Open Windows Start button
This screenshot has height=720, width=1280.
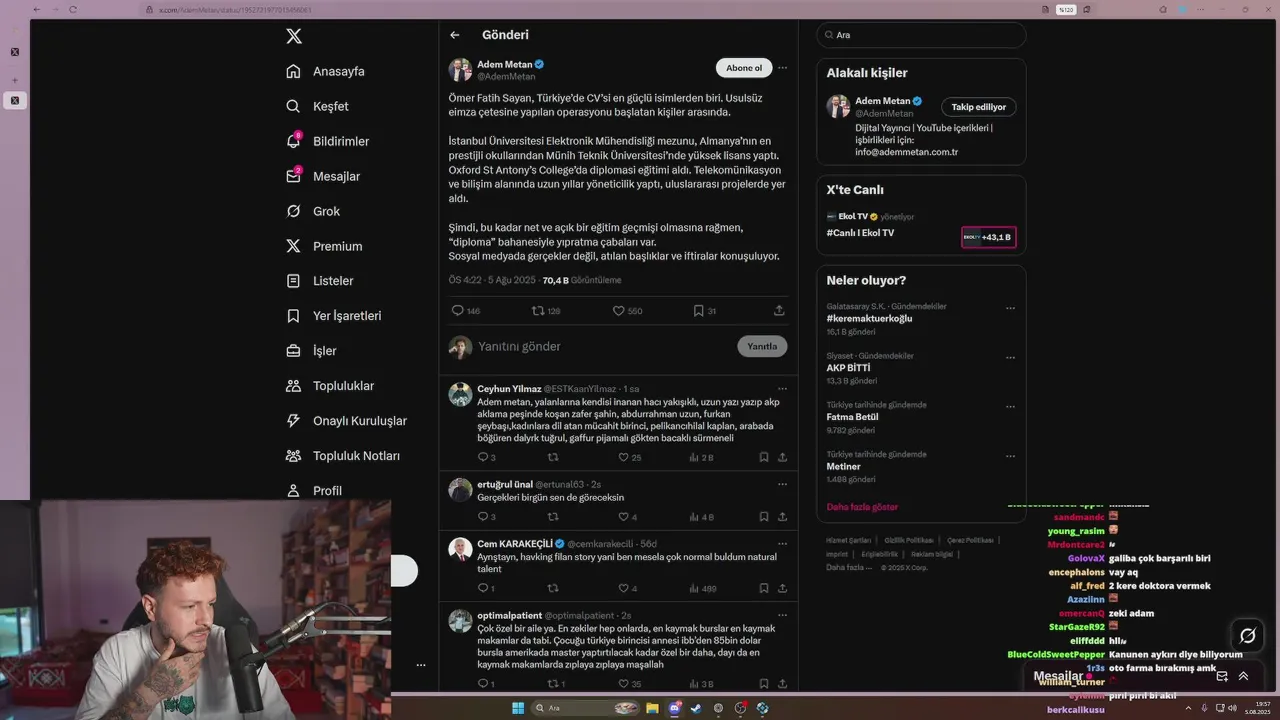pos(518,708)
